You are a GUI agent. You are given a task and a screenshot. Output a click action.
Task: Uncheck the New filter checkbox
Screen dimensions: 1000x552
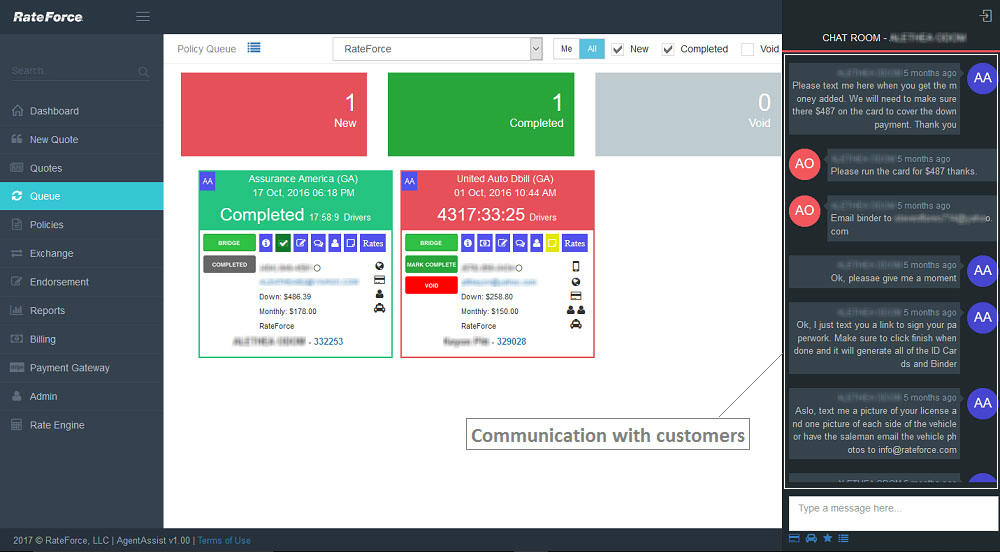617,49
